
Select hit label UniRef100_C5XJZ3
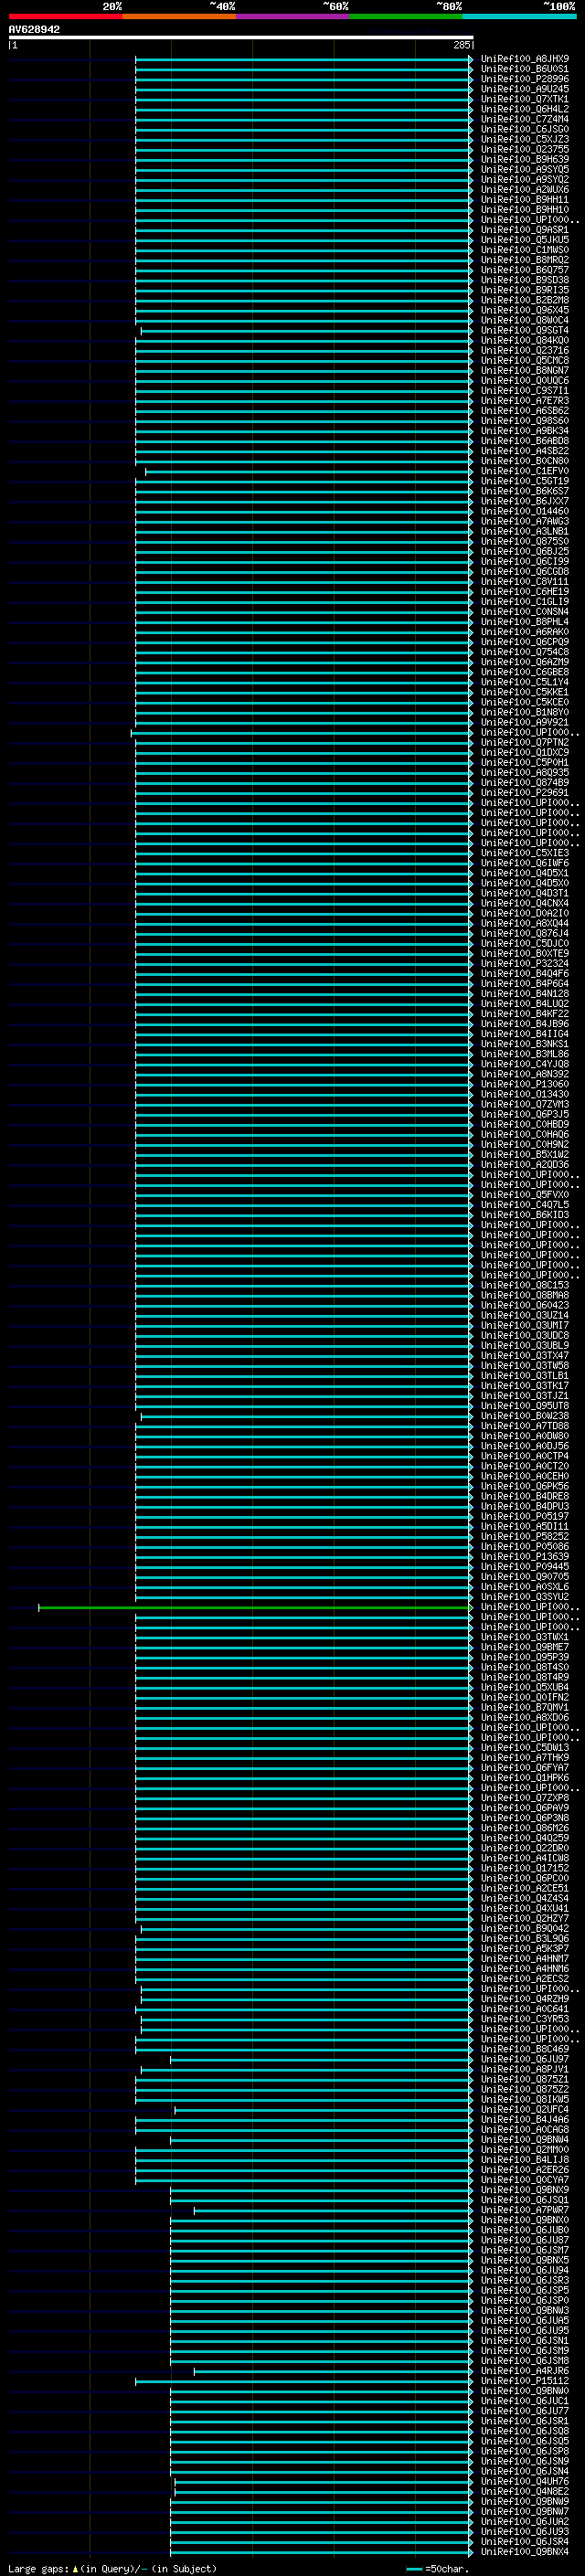tap(525, 139)
